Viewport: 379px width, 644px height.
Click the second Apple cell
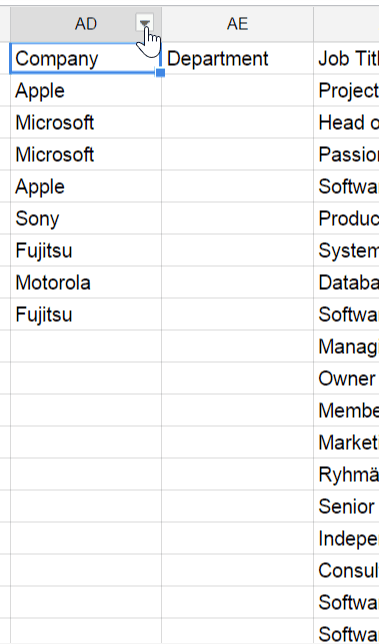(x=85, y=186)
